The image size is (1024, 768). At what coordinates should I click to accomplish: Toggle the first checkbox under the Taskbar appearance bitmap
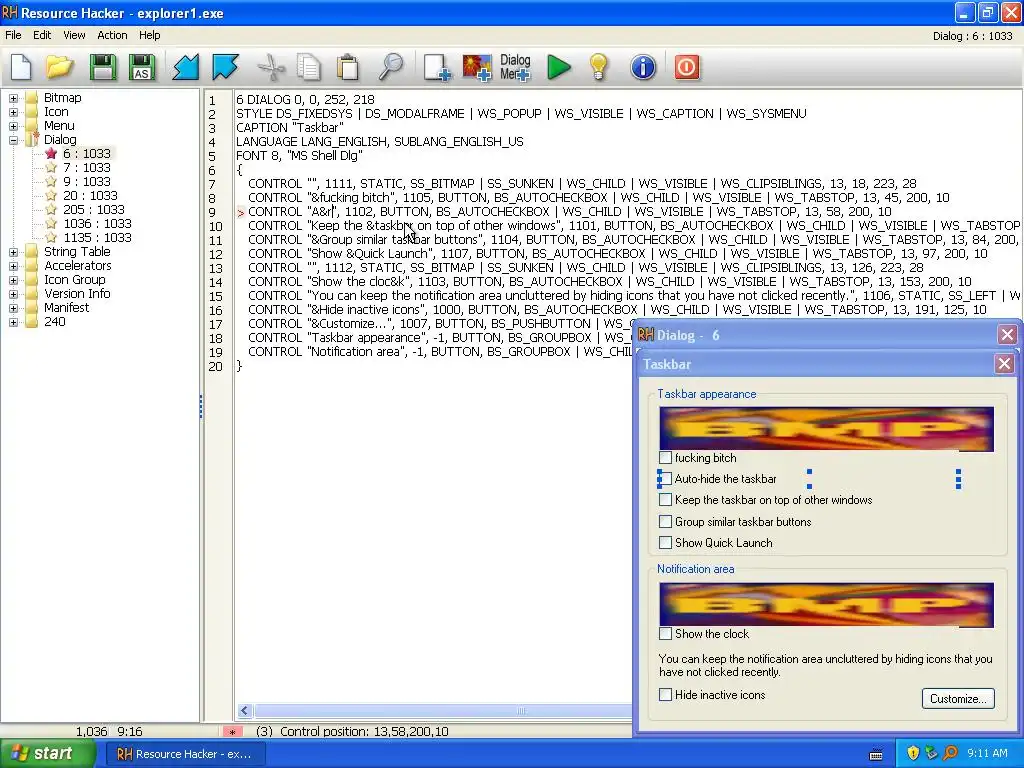coord(665,457)
